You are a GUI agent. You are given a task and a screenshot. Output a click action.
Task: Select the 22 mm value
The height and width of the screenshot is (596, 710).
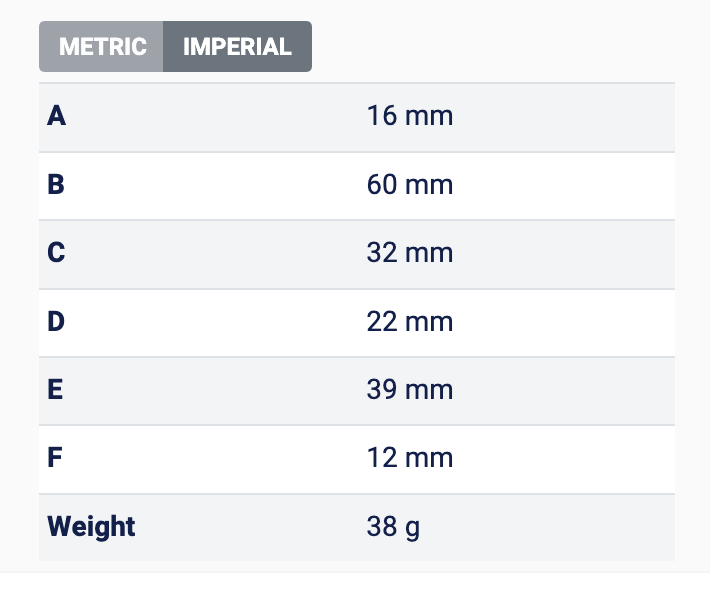pos(409,322)
